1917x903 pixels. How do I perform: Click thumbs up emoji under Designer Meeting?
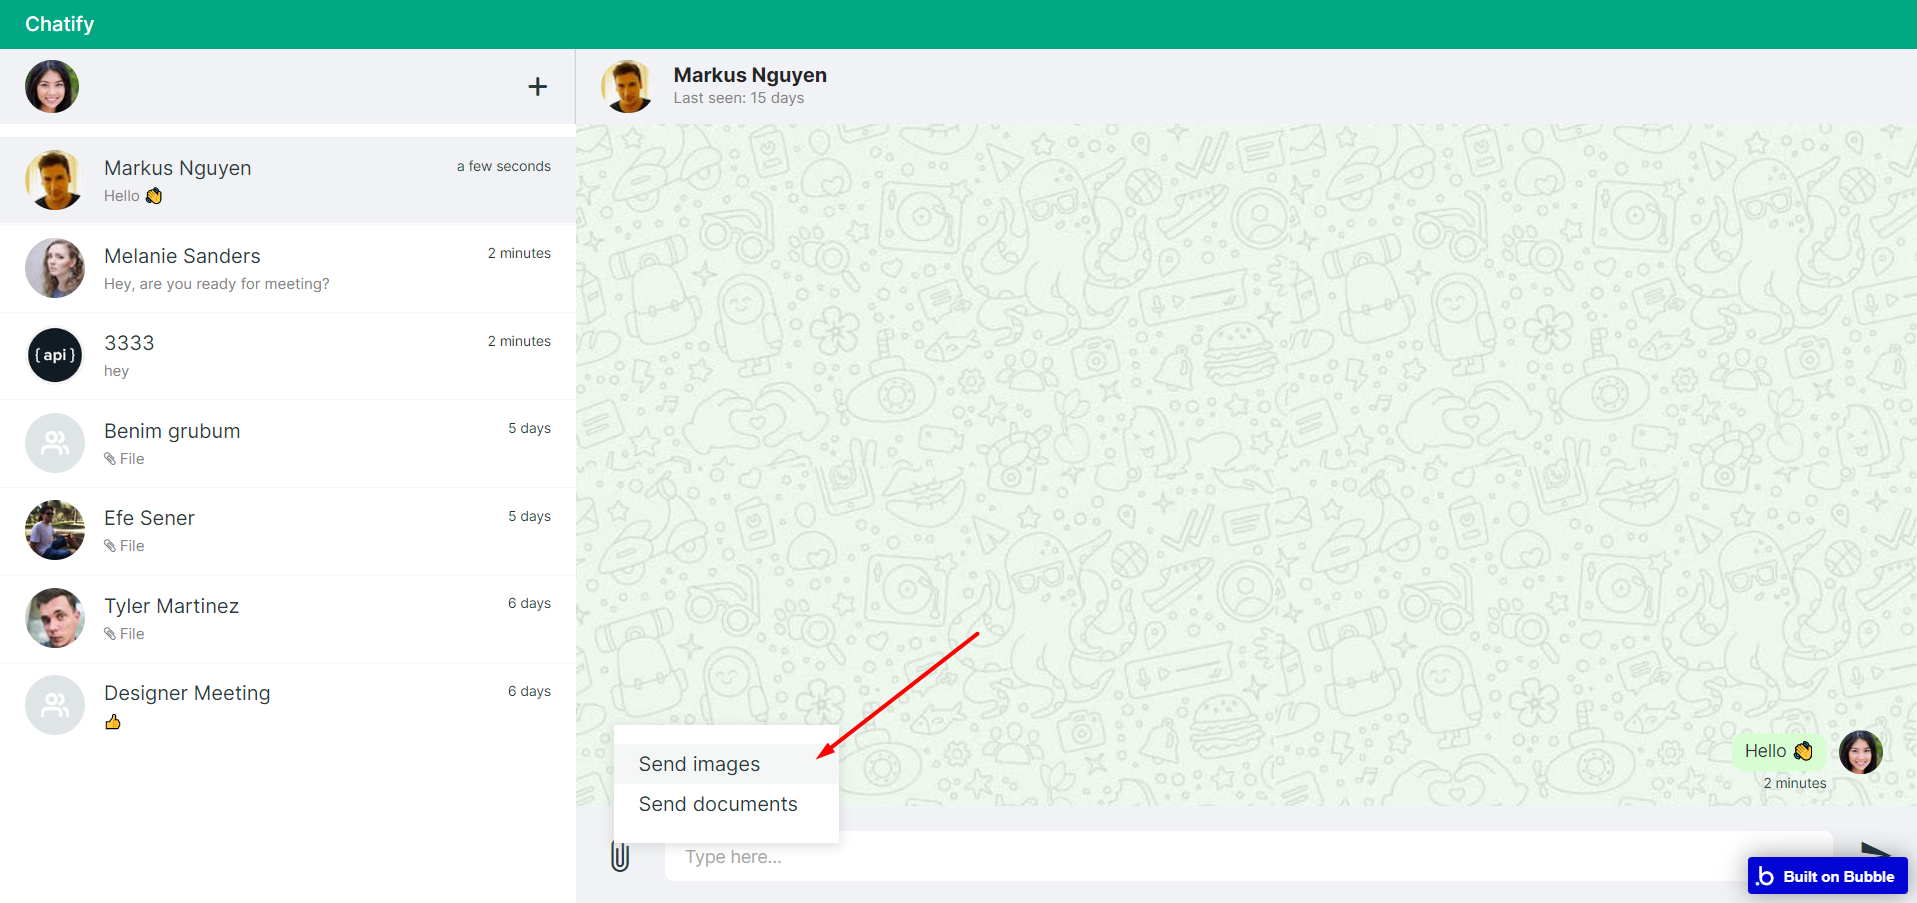(113, 721)
